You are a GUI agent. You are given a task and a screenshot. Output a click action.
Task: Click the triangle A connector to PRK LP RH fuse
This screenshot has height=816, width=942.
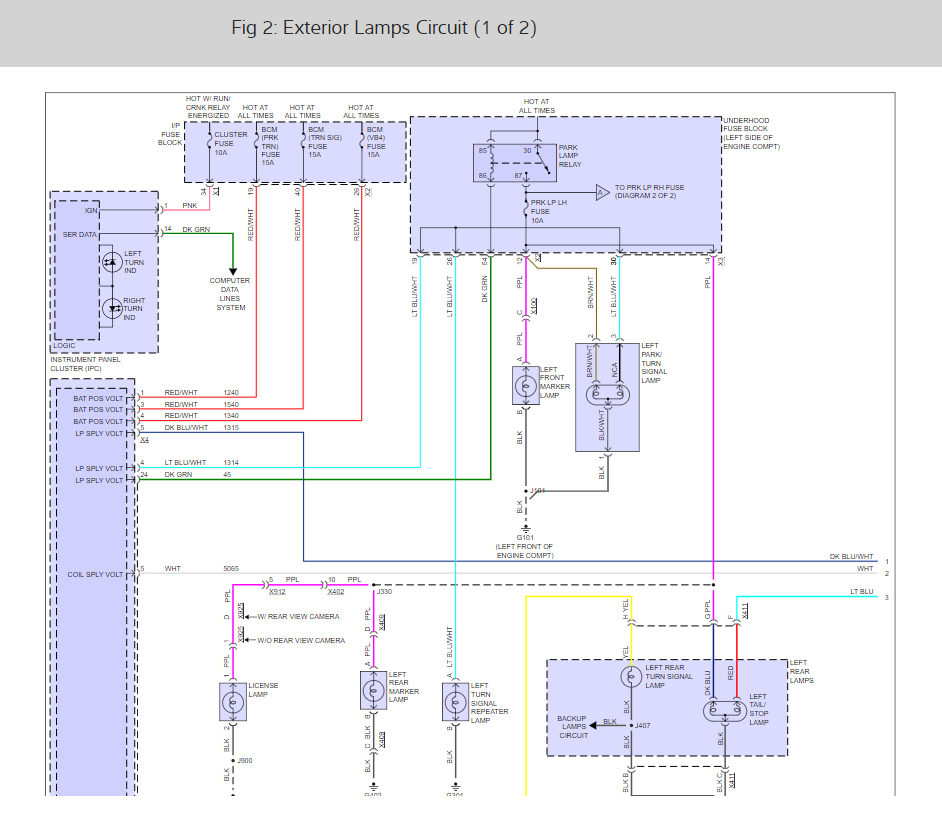point(602,191)
